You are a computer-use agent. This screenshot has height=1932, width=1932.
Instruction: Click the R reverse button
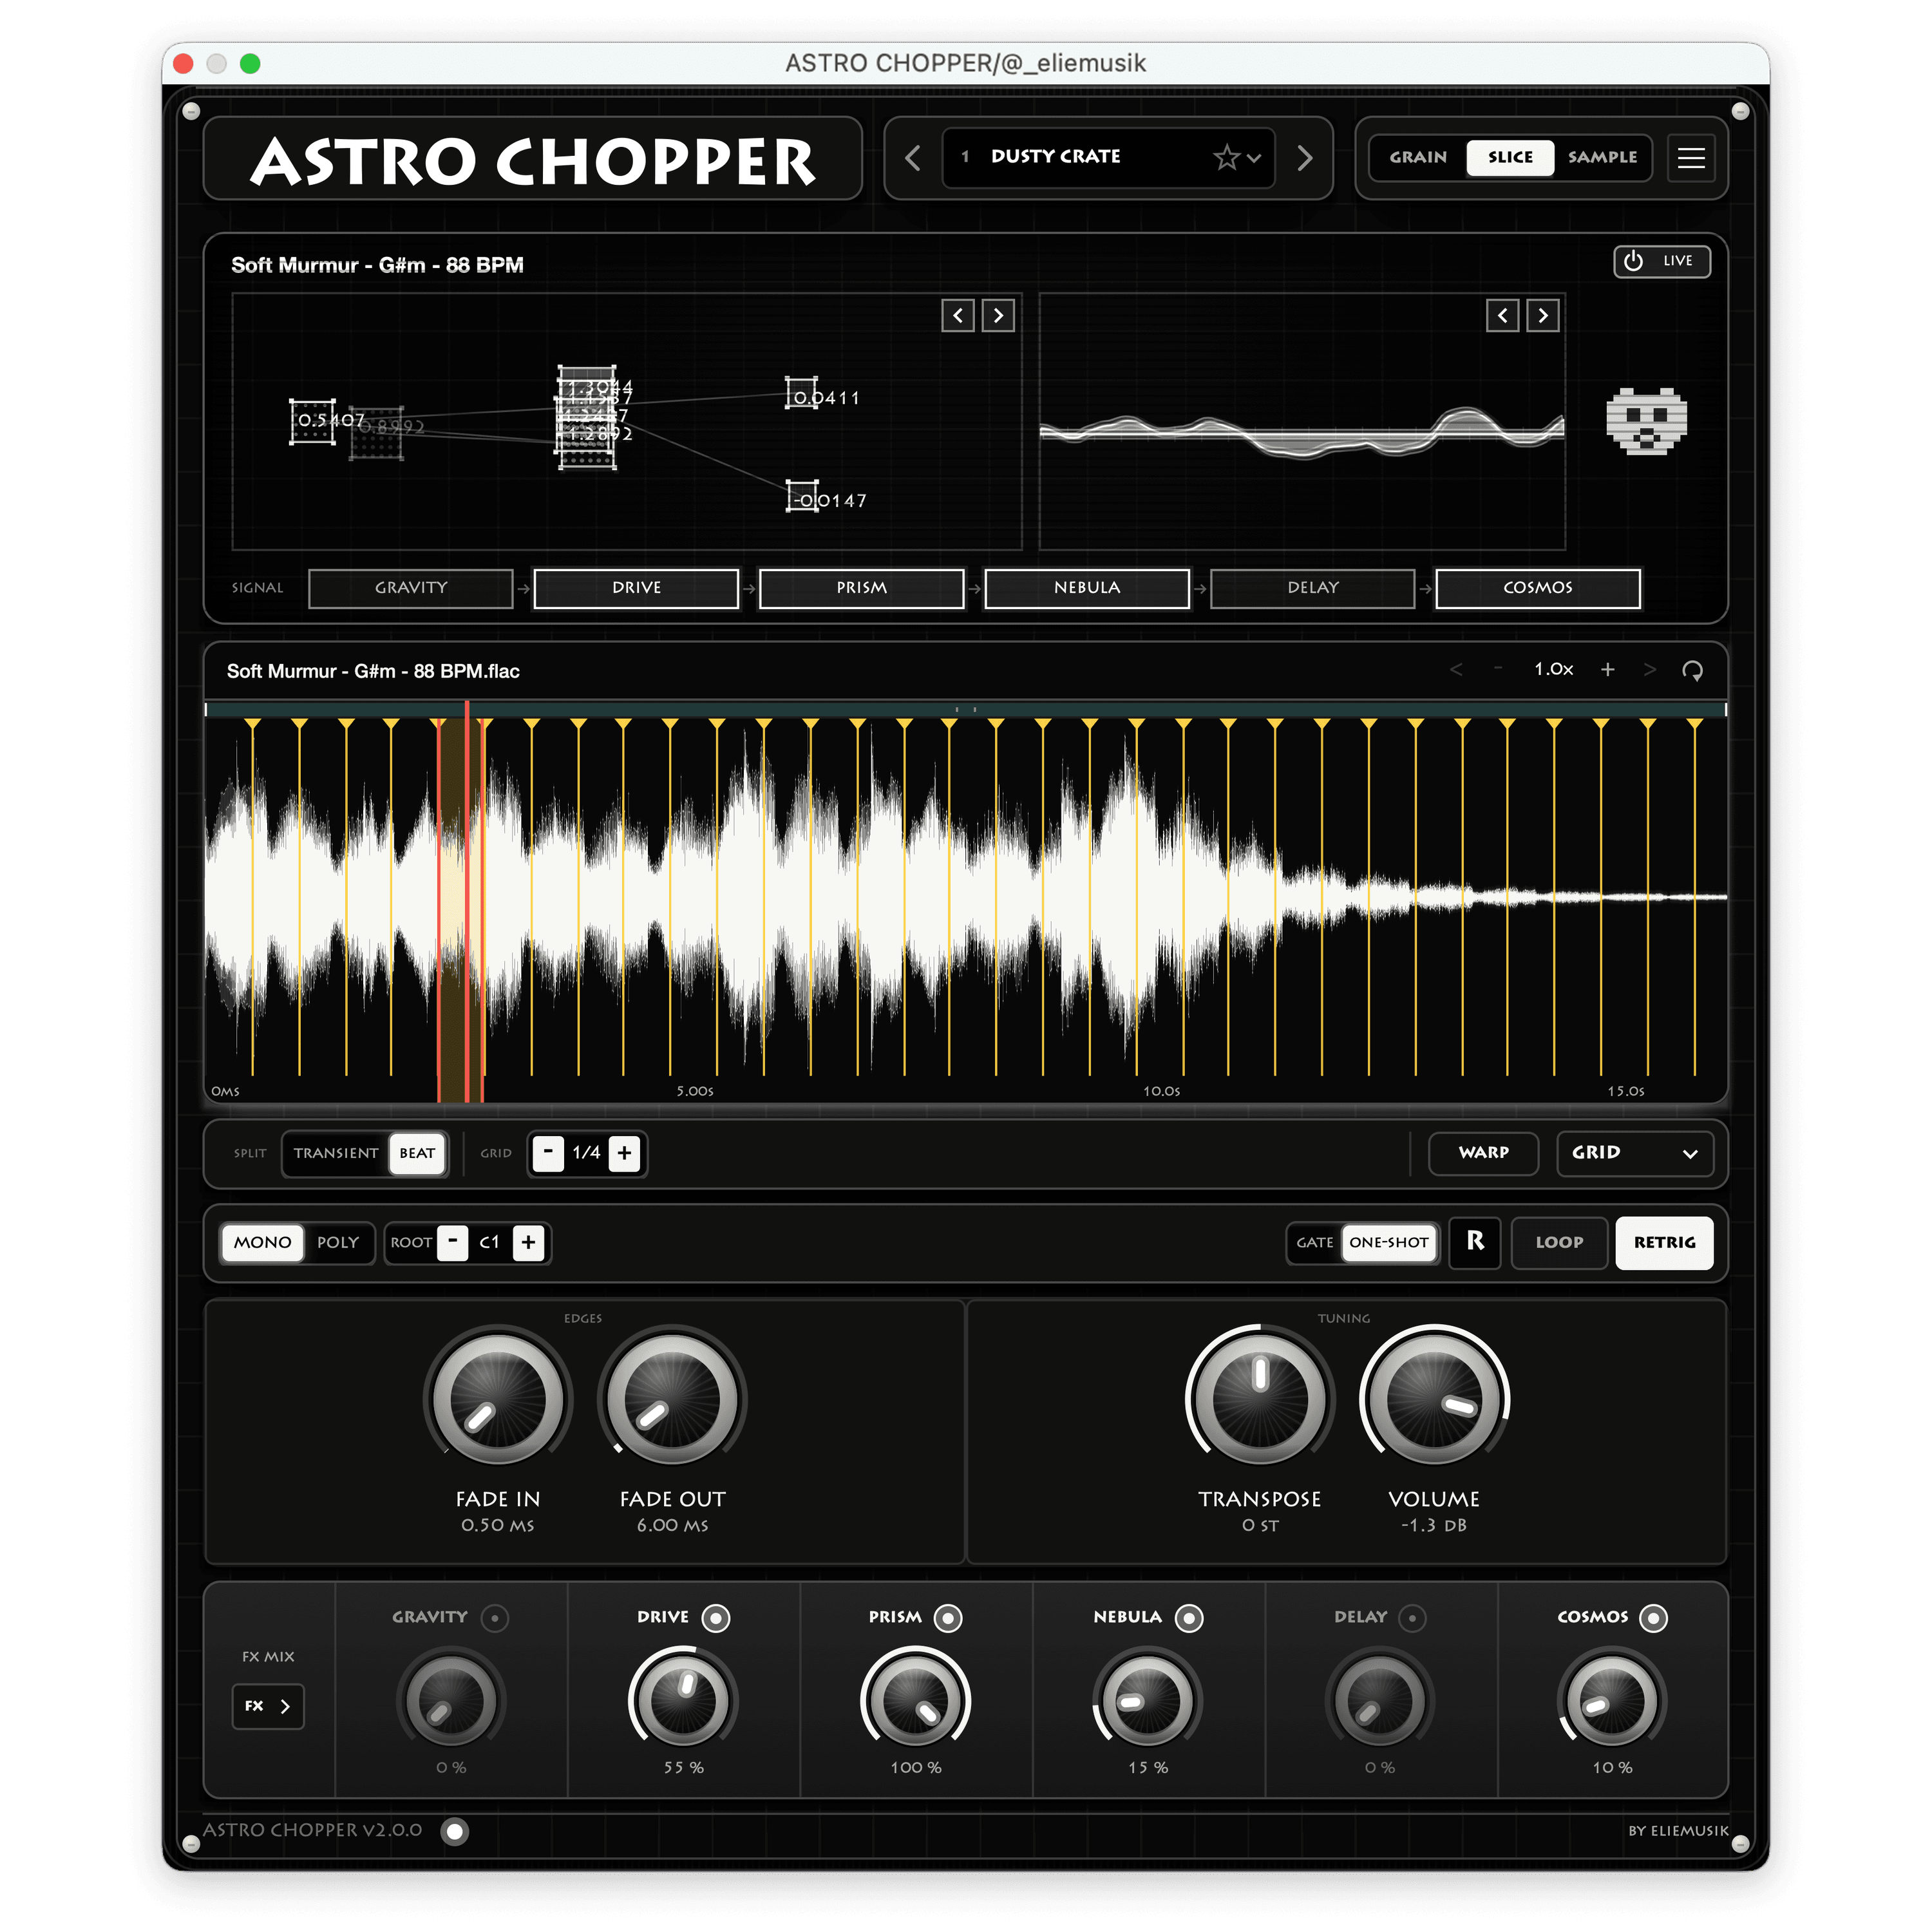click(x=1475, y=1242)
